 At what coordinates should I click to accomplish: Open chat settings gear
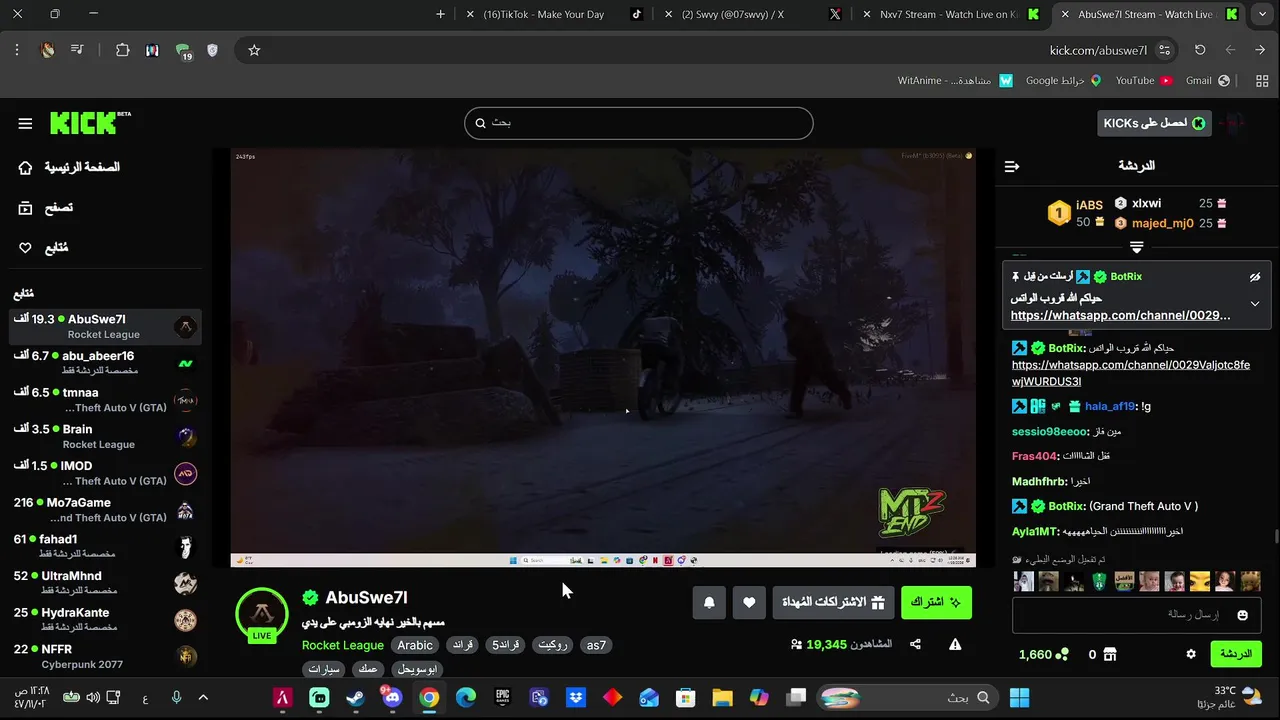[x=1191, y=654]
